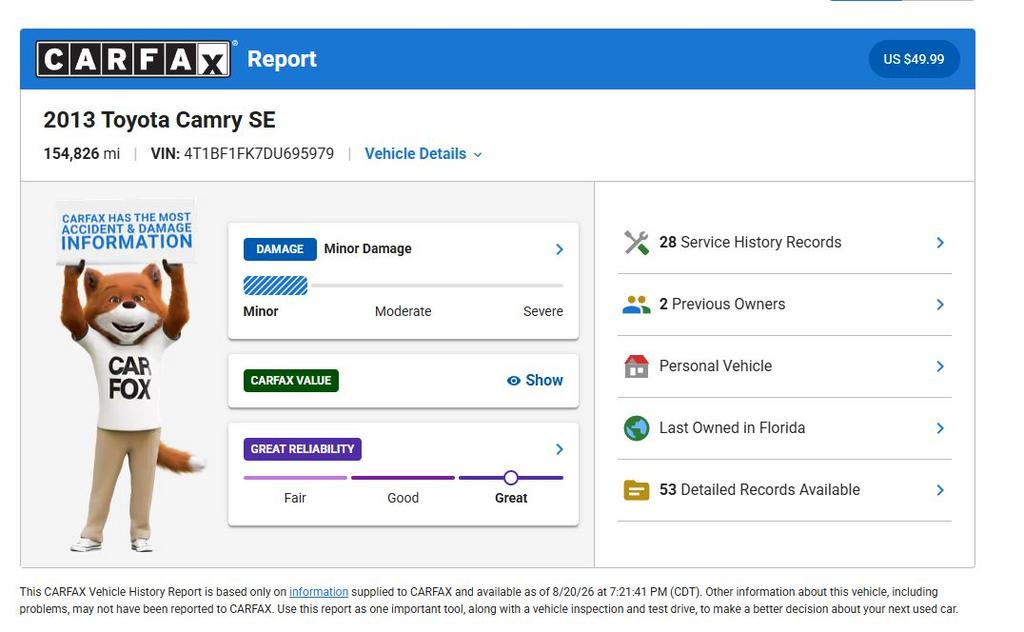Expand the Personal Vehicle chevron
The width and height of the screenshot is (1024, 632).
[940, 366]
